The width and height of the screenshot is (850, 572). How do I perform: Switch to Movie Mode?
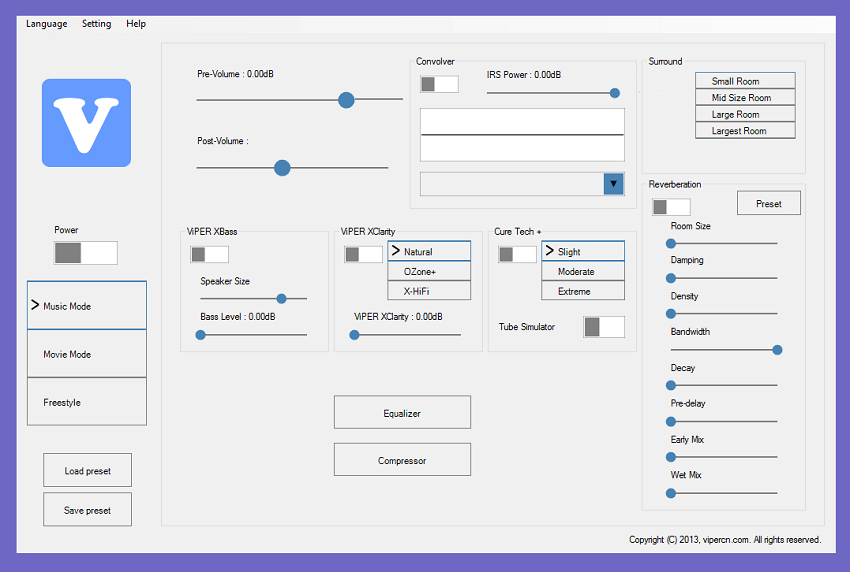pos(87,354)
